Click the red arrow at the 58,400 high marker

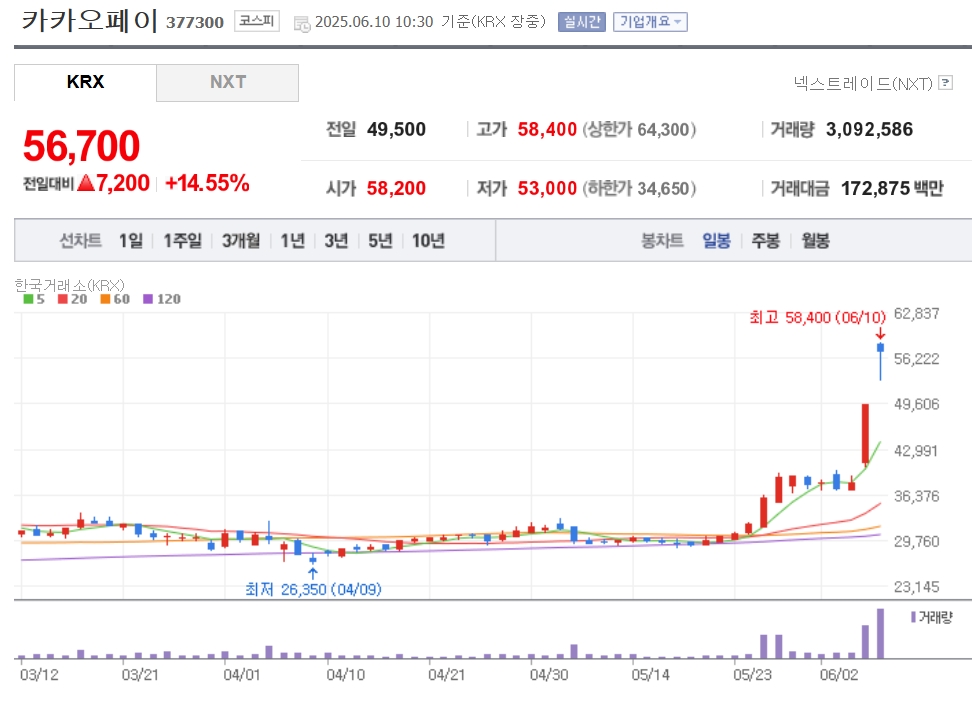880,333
